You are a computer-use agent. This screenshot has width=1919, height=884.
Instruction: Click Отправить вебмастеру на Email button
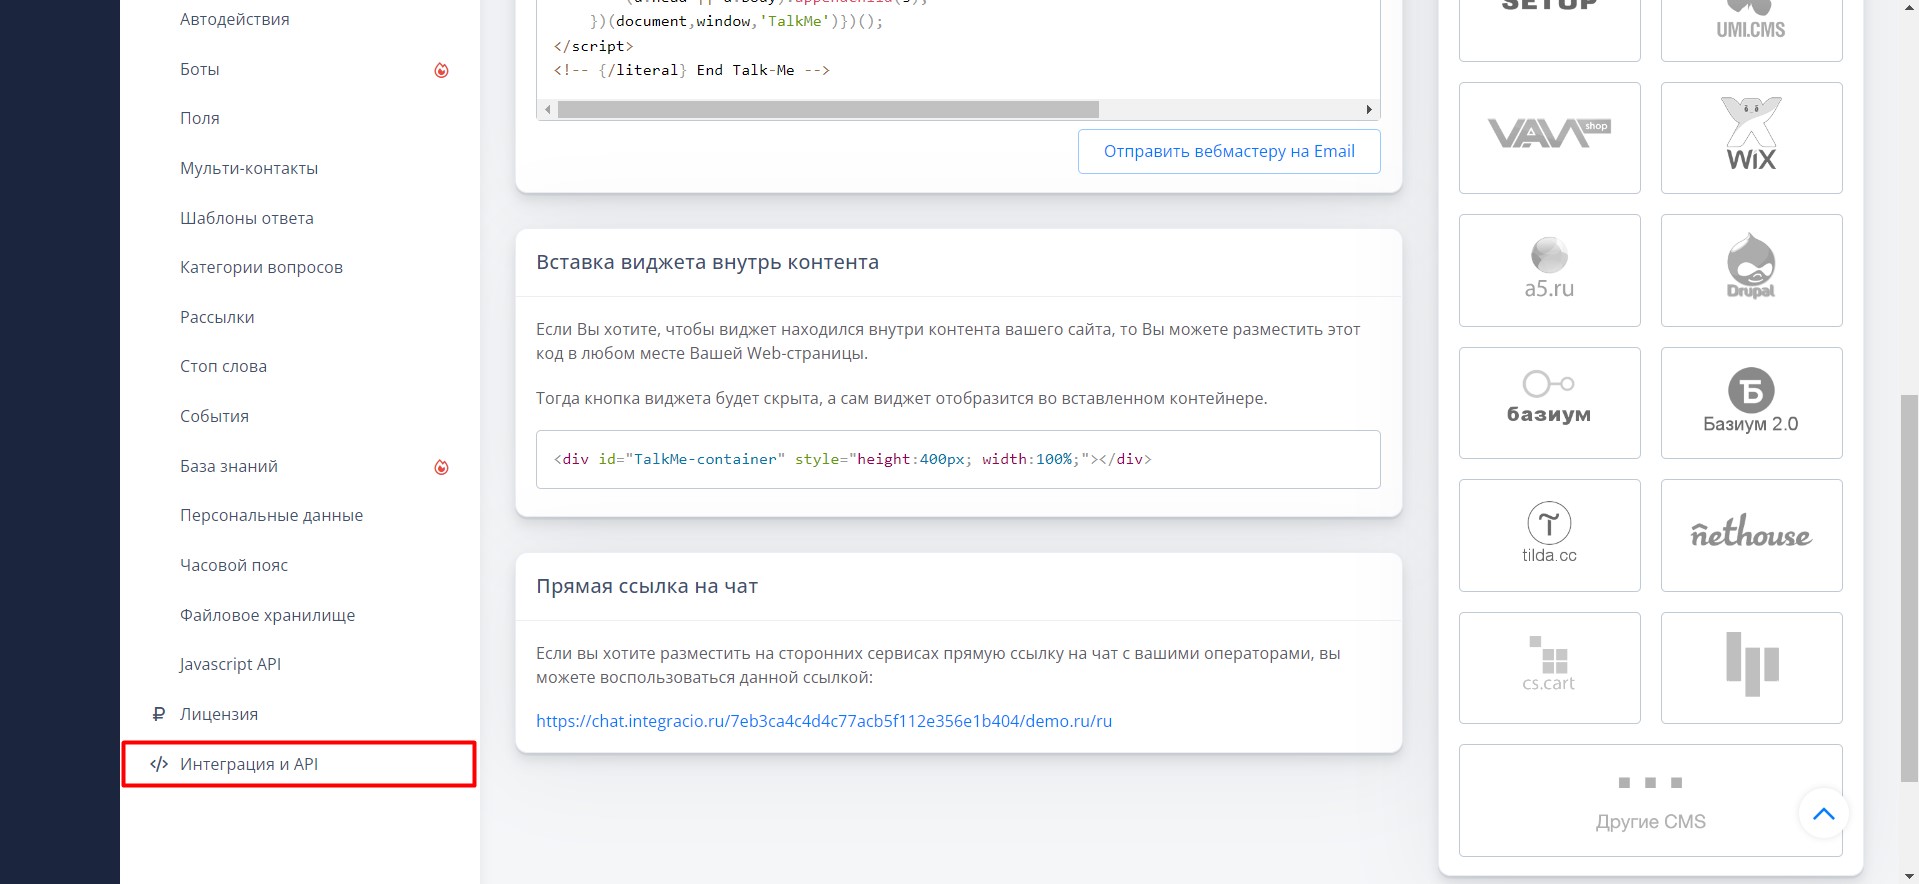click(1229, 151)
